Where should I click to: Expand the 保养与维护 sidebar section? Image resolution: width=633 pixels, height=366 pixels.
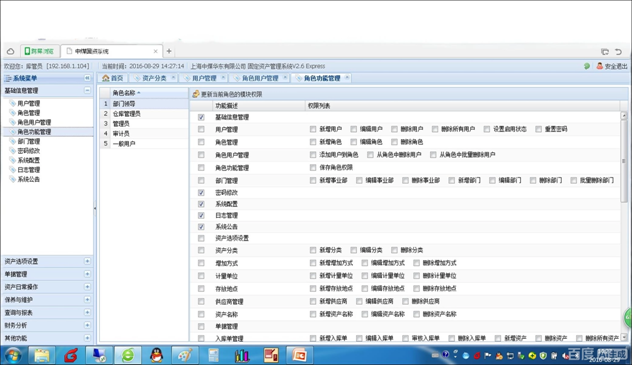pos(87,300)
